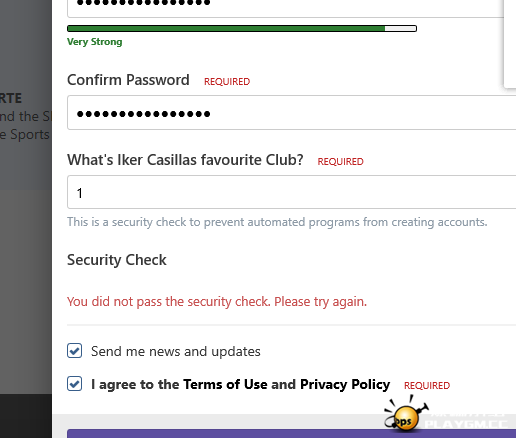516x438 pixels.
Task: Click the Iker Casillas club answer field
Action: tap(292, 192)
